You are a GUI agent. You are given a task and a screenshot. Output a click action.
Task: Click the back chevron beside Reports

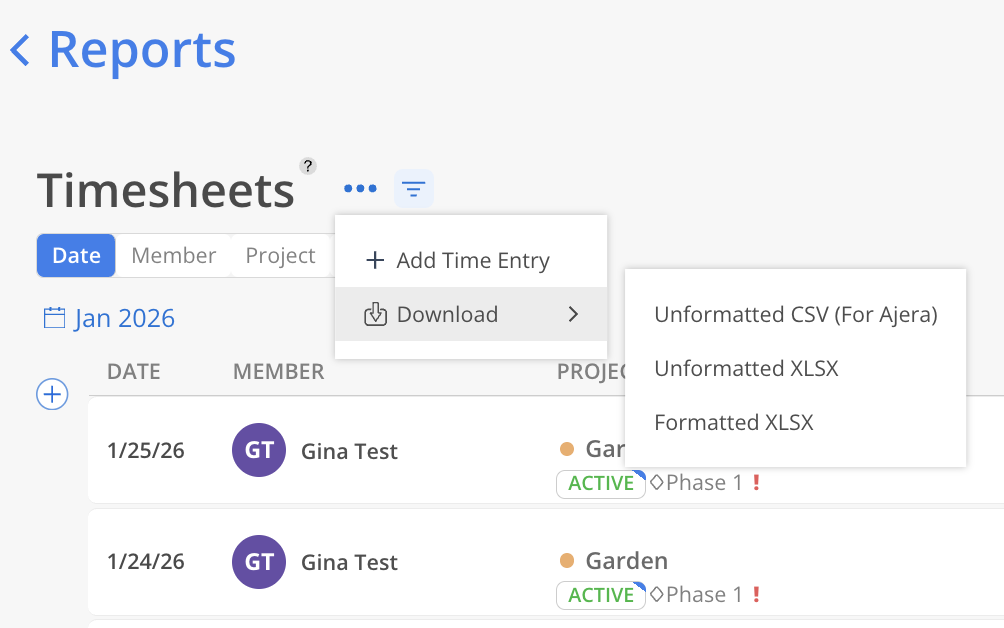point(20,50)
